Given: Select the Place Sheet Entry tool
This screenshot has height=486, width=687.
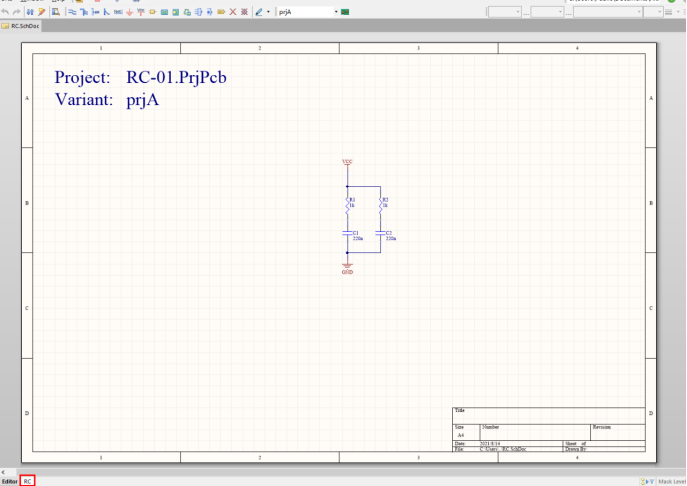Looking at the screenshot, I should (x=175, y=12).
